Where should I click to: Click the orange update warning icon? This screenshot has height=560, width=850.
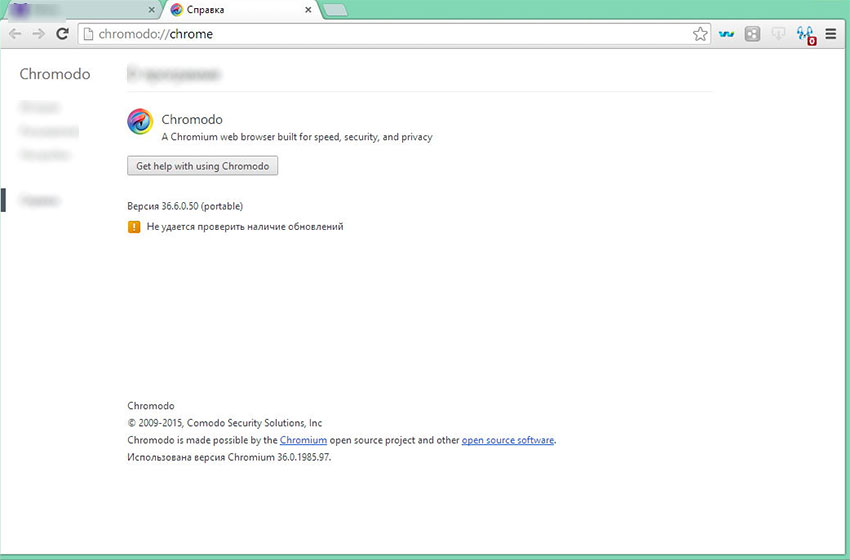134,227
